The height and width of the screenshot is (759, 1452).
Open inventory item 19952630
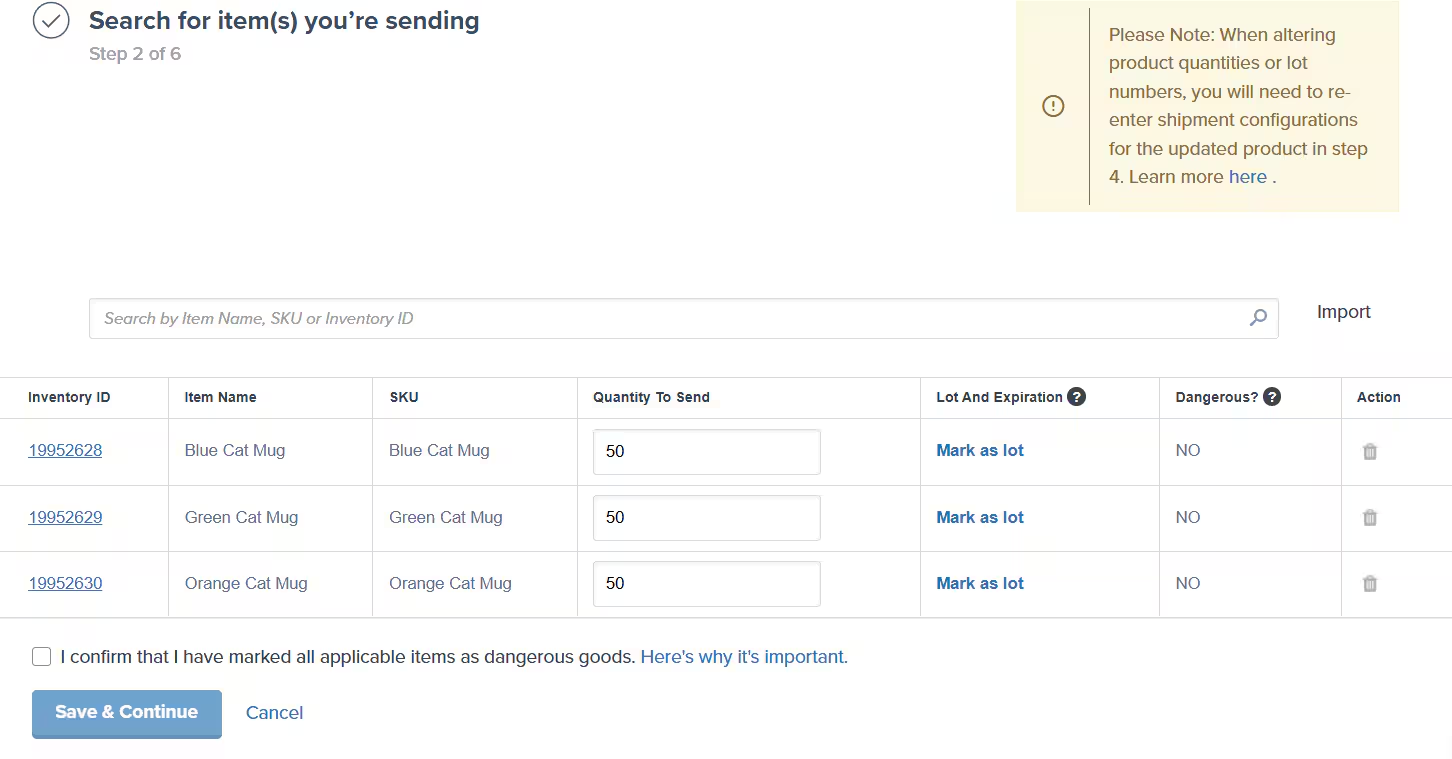coord(65,583)
